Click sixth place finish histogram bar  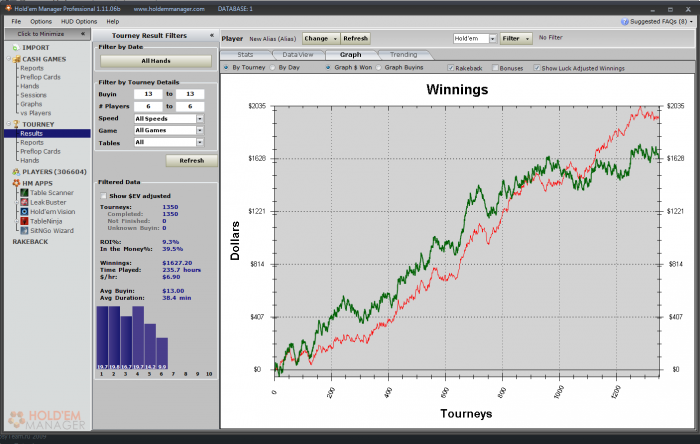point(162,353)
